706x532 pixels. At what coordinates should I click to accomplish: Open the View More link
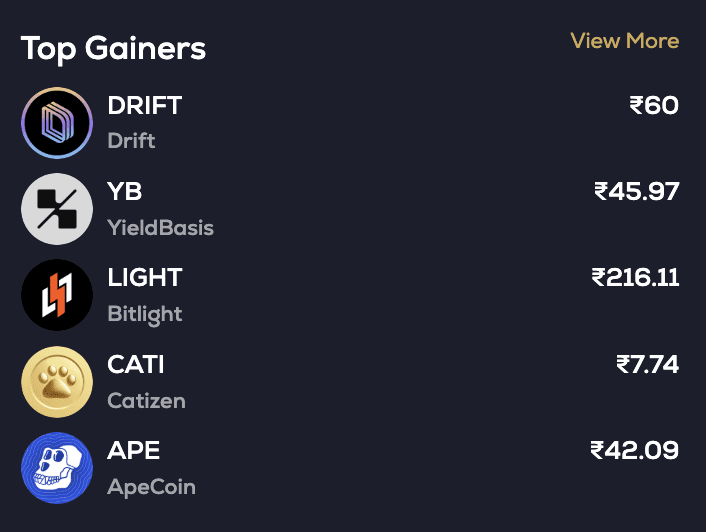click(x=624, y=41)
